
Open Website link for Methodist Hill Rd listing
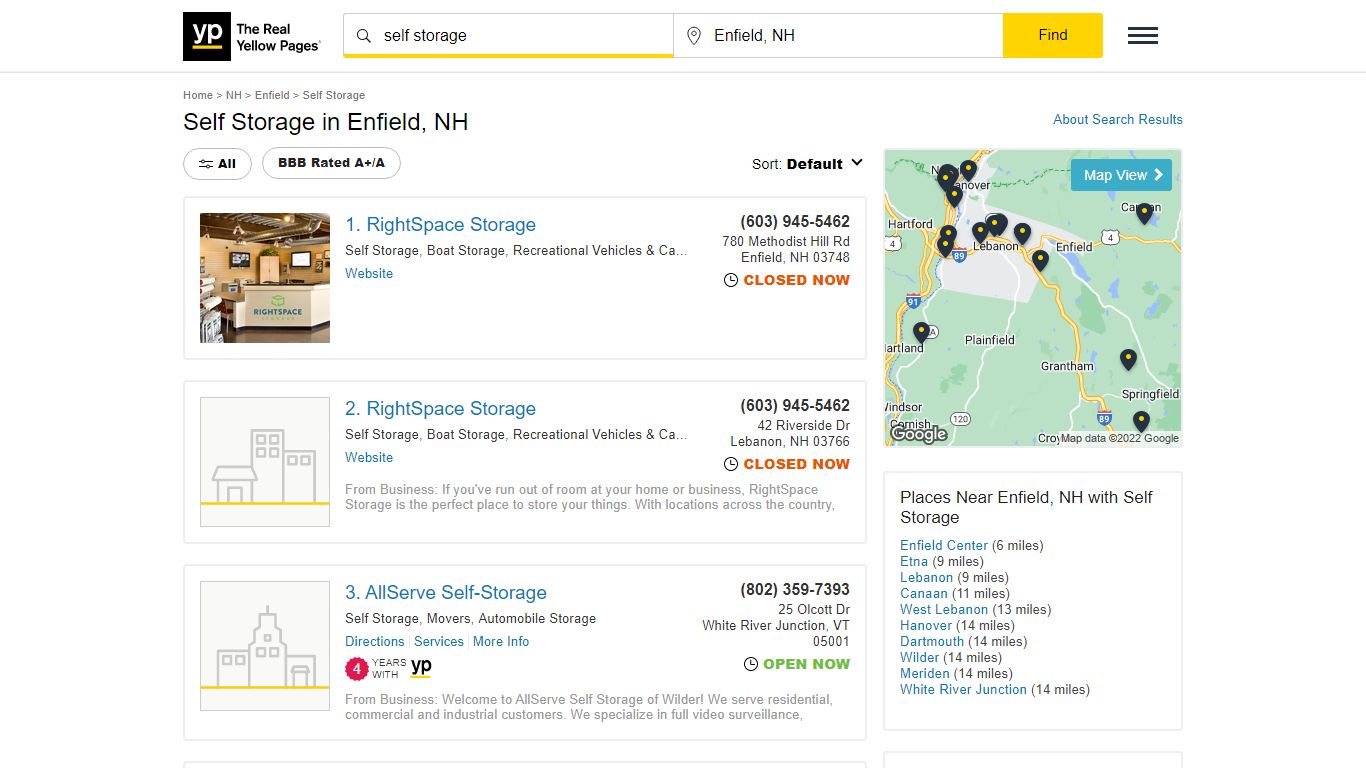click(369, 273)
